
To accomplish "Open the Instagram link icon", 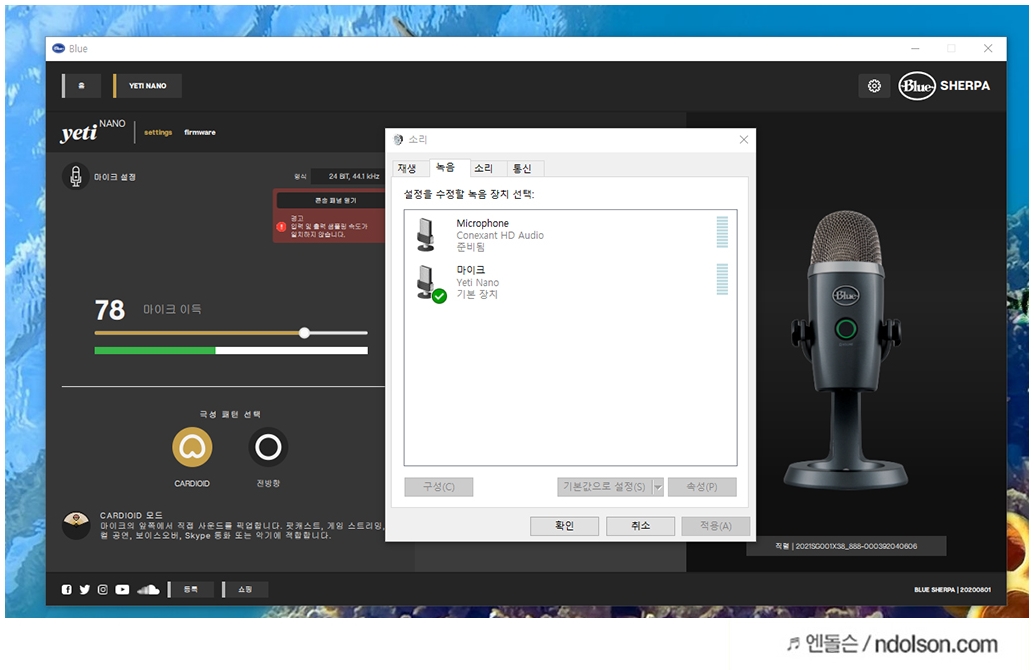I will point(103,590).
